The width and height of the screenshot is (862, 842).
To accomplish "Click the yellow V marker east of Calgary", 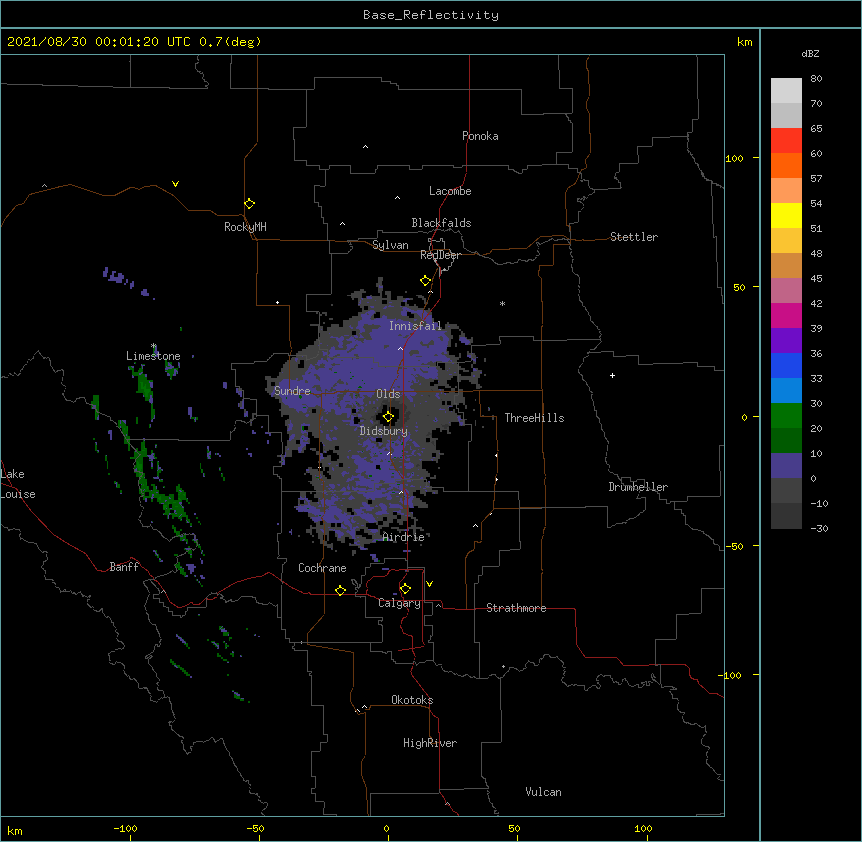I will 429,584.
